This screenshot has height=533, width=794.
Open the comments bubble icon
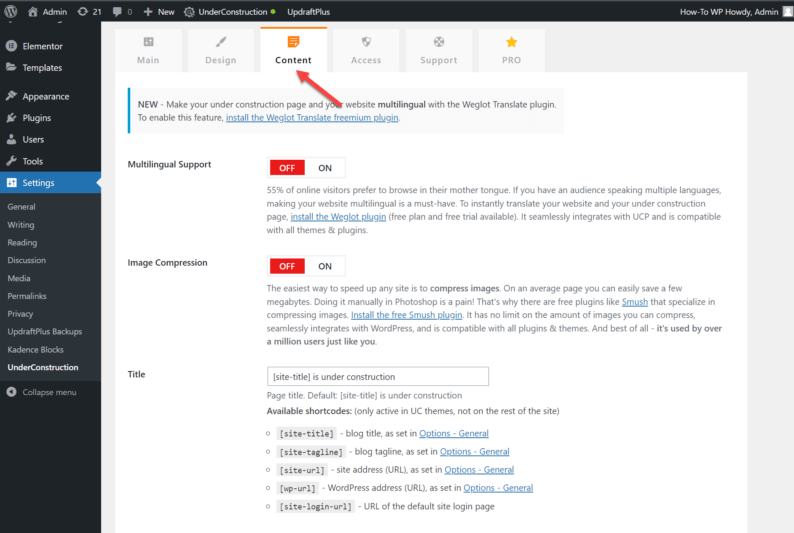(117, 12)
